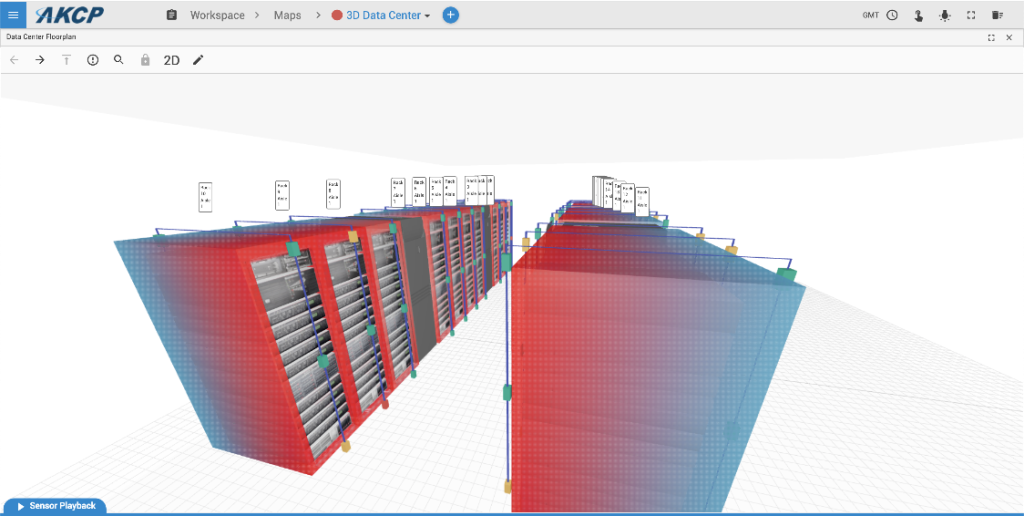
Task: Open the alert exclamation circle icon
Action: [x=93, y=60]
